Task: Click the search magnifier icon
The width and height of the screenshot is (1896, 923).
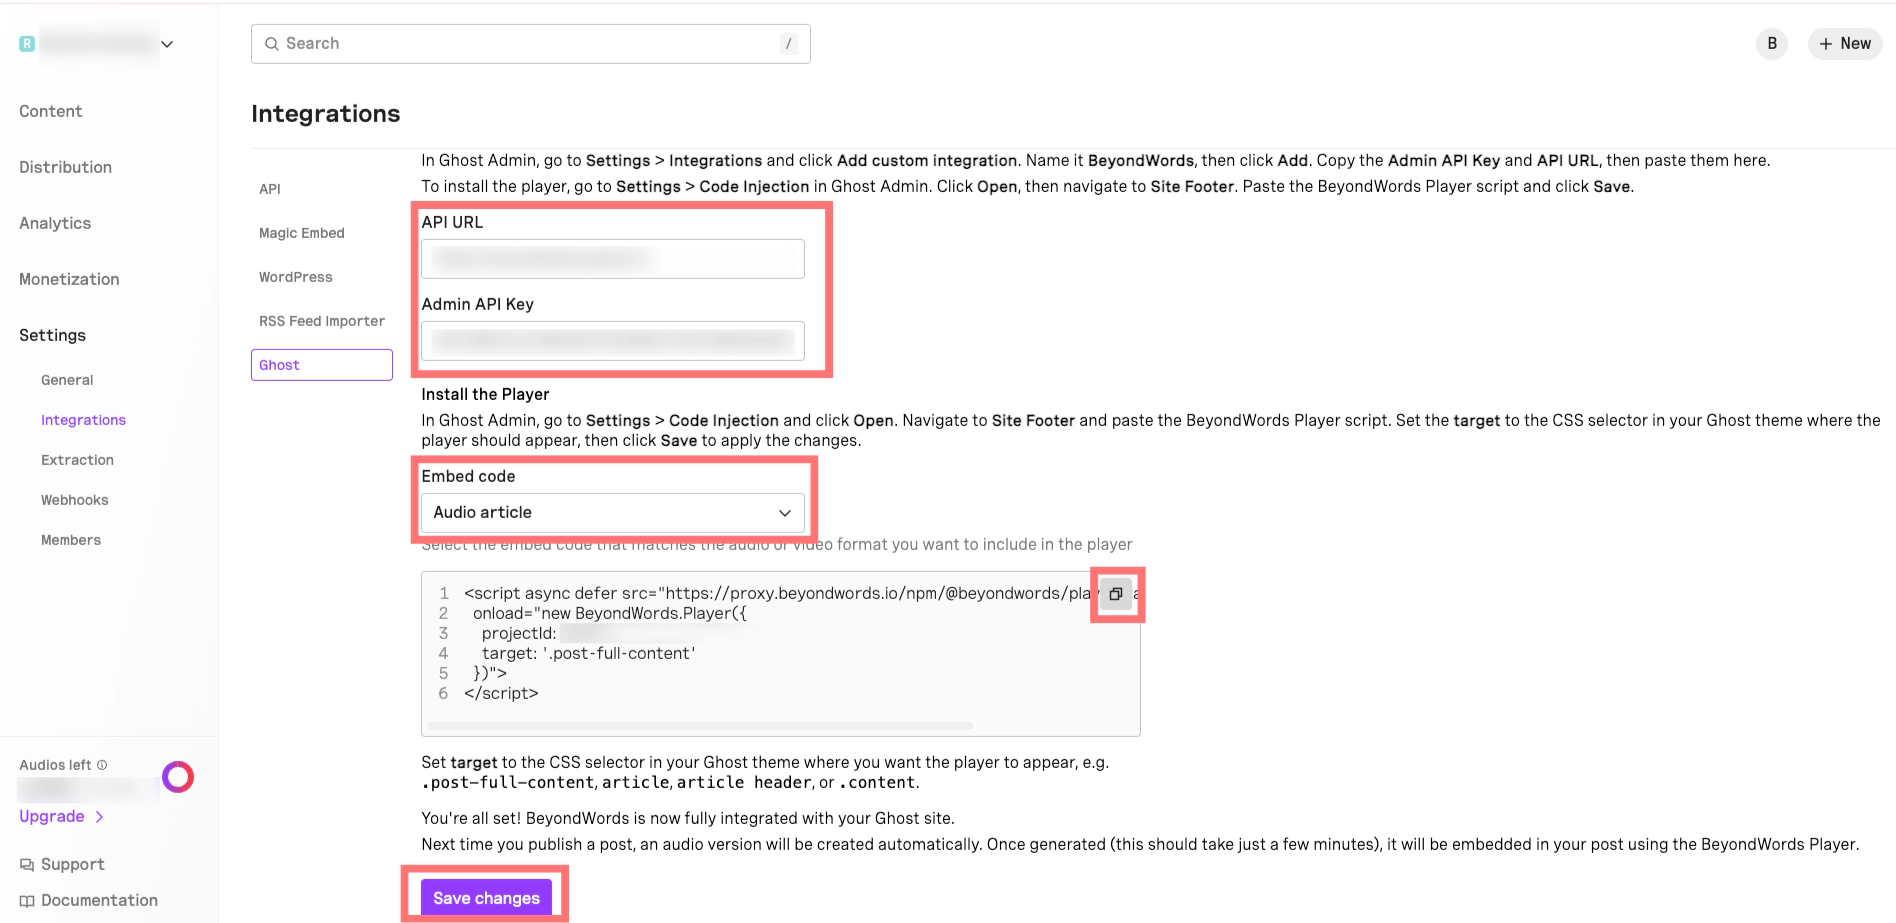Action: [271, 44]
